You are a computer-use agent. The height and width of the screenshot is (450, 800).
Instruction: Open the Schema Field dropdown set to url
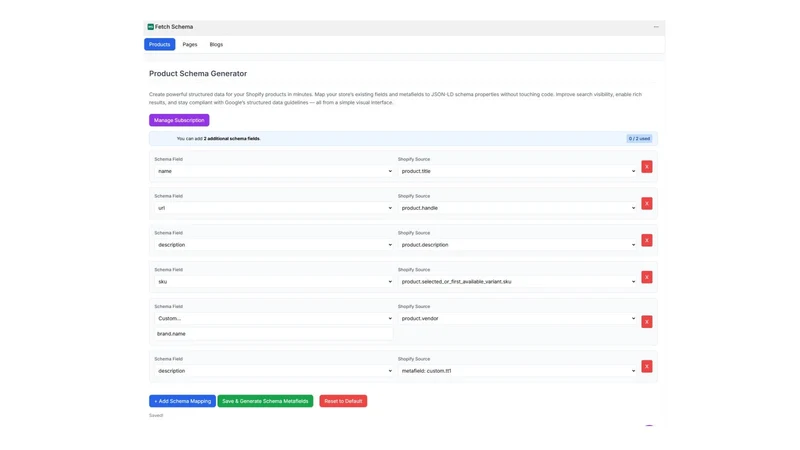tap(274, 208)
